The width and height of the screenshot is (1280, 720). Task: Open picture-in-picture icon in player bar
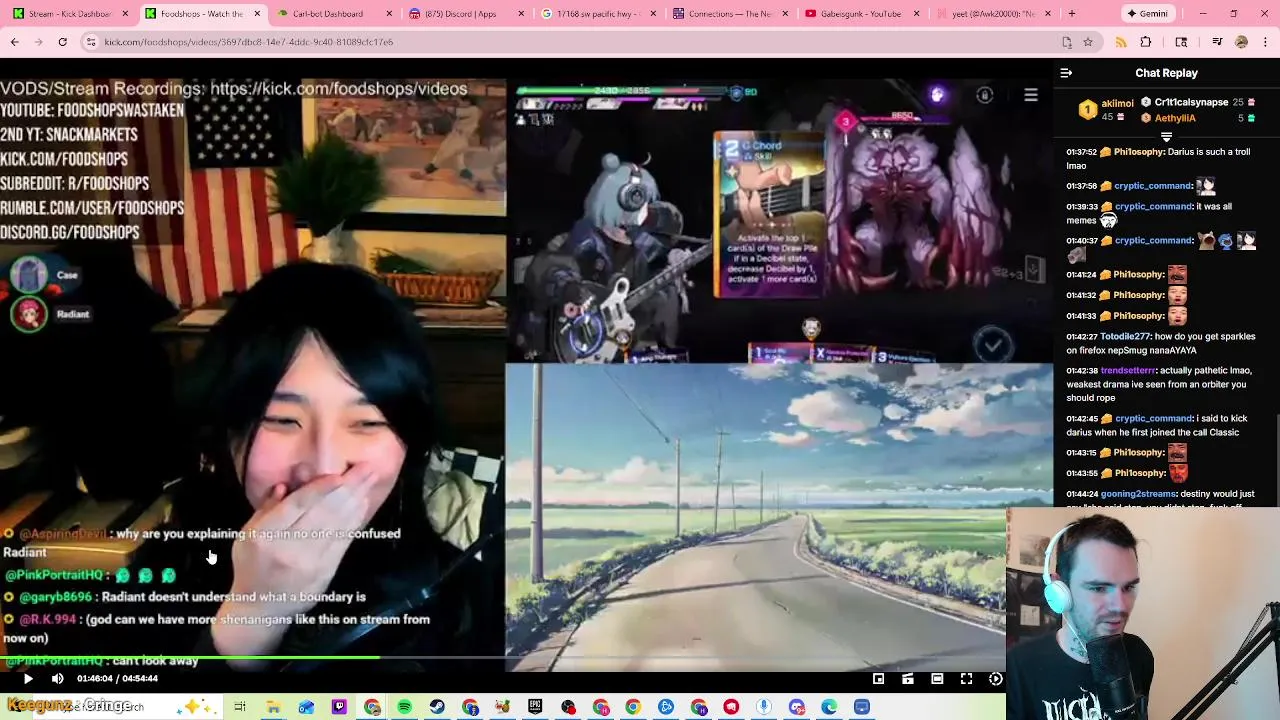pos(878,679)
